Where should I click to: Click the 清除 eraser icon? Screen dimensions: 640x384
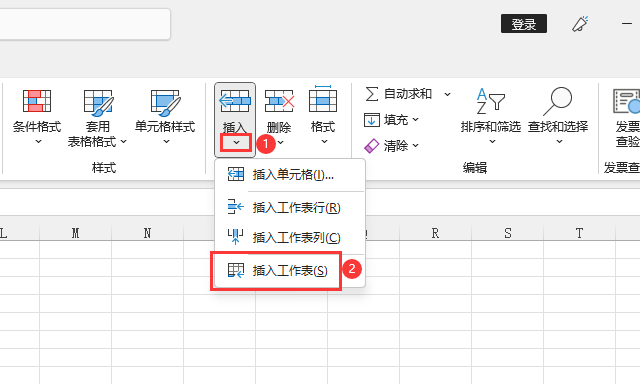(x=371, y=146)
